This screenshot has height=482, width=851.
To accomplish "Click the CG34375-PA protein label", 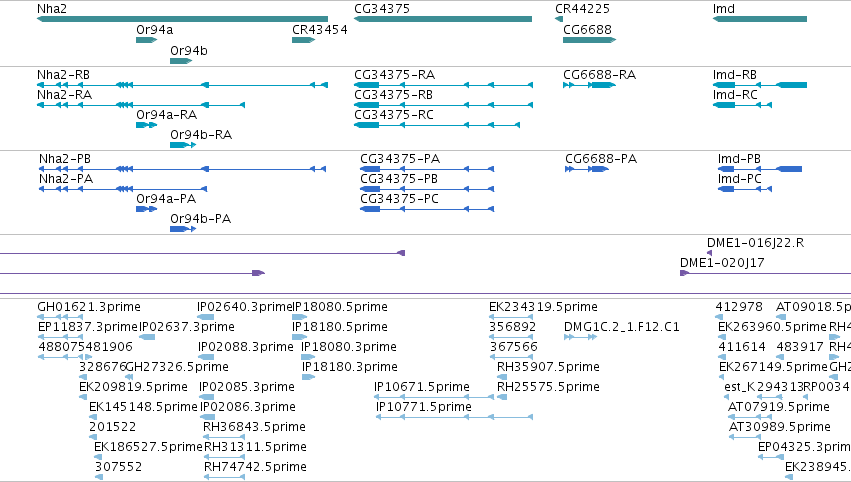I will tap(401, 159).
